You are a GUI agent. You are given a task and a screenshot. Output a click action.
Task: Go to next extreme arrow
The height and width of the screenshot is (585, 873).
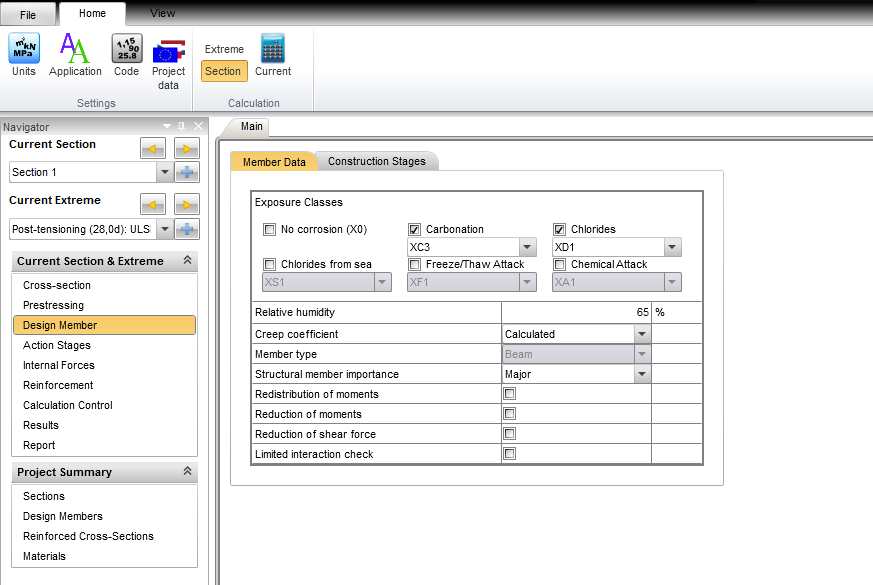tap(187, 205)
